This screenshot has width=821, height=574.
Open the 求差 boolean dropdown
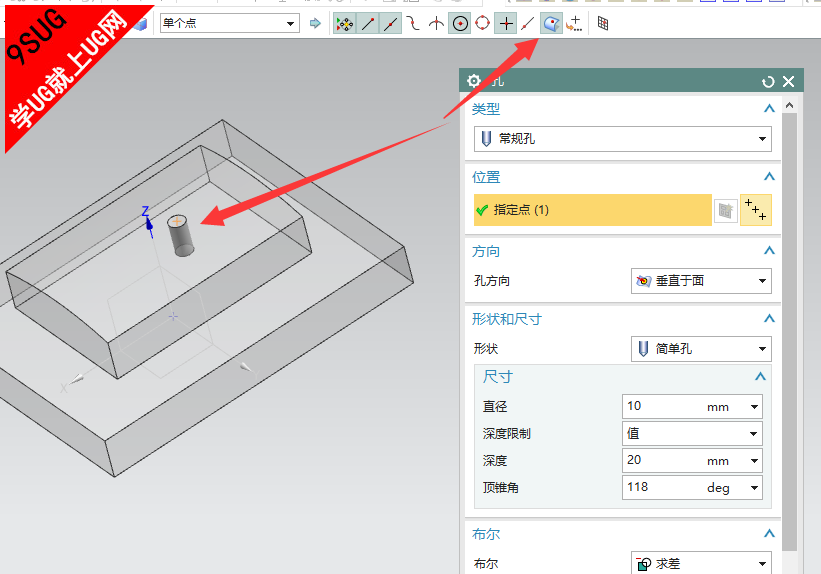pyautogui.click(x=701, y=564)
